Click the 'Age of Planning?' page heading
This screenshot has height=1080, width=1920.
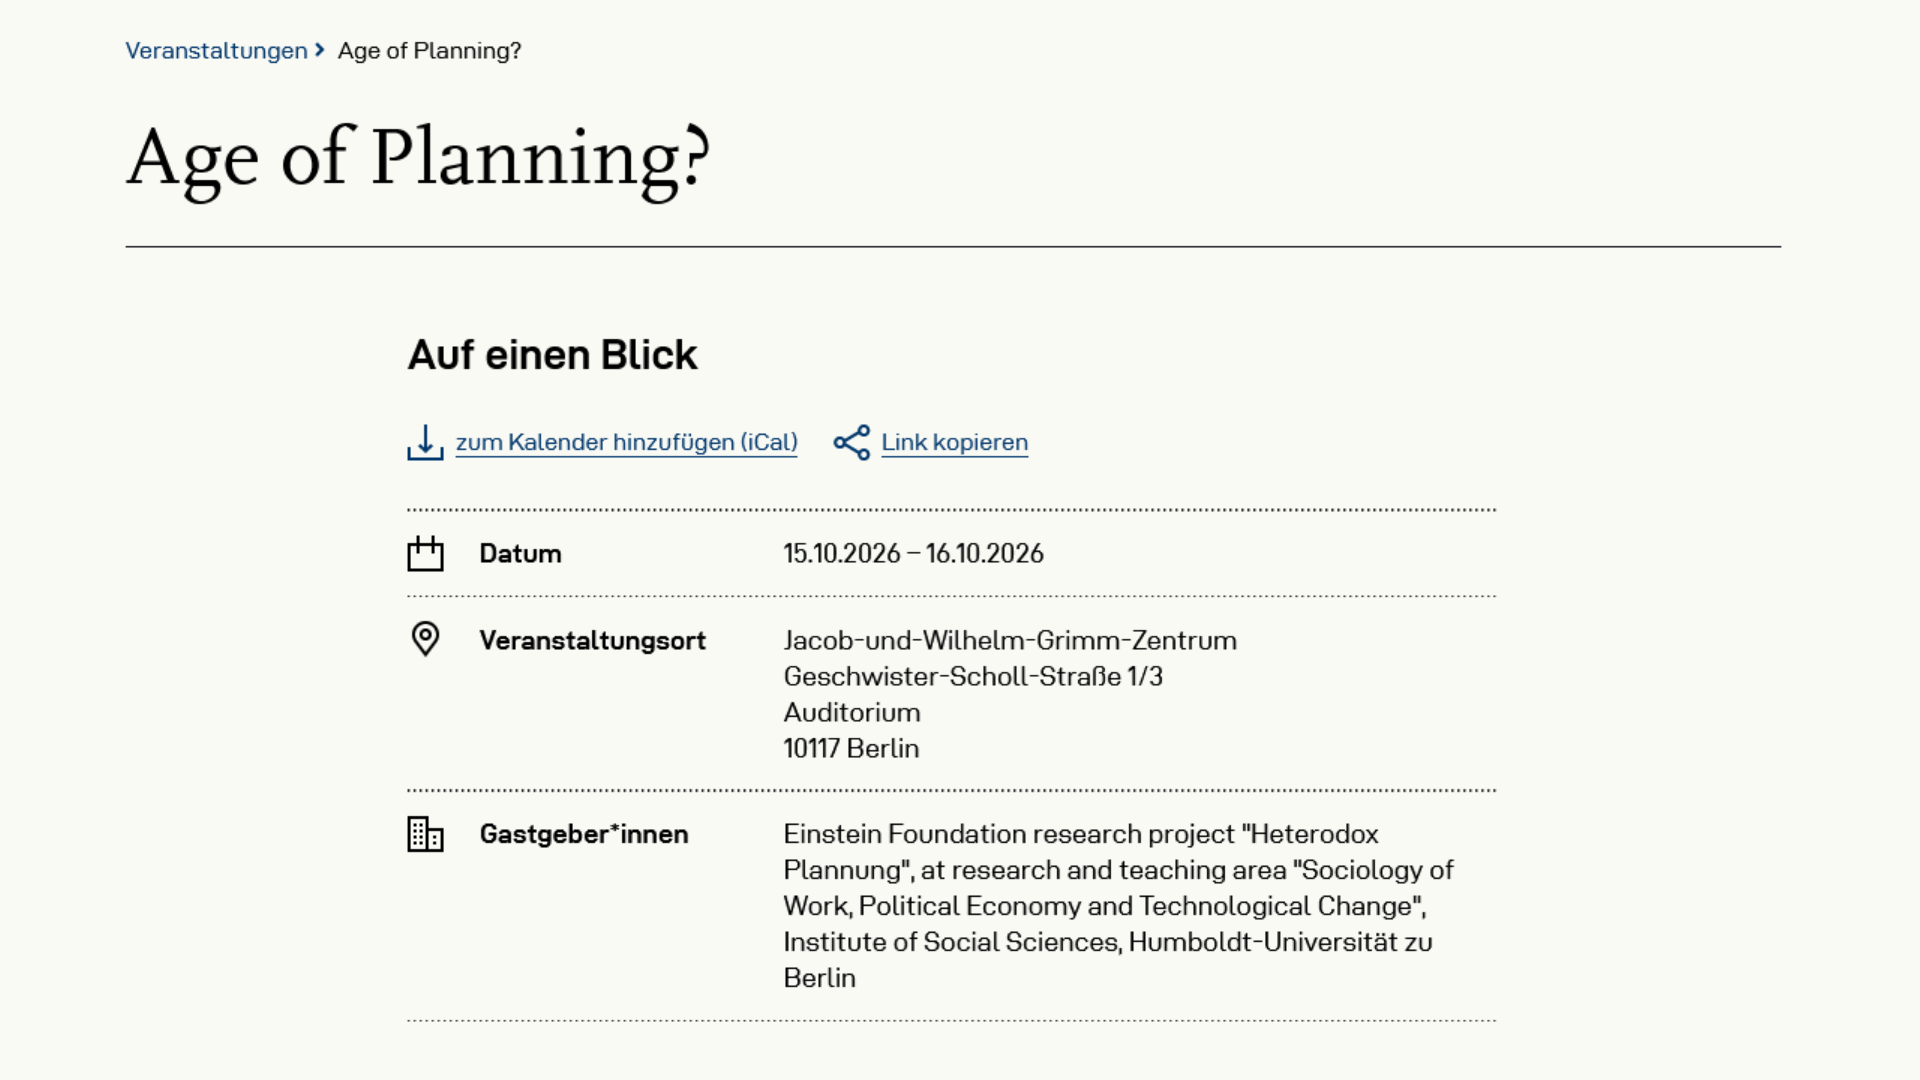[418, 160]
